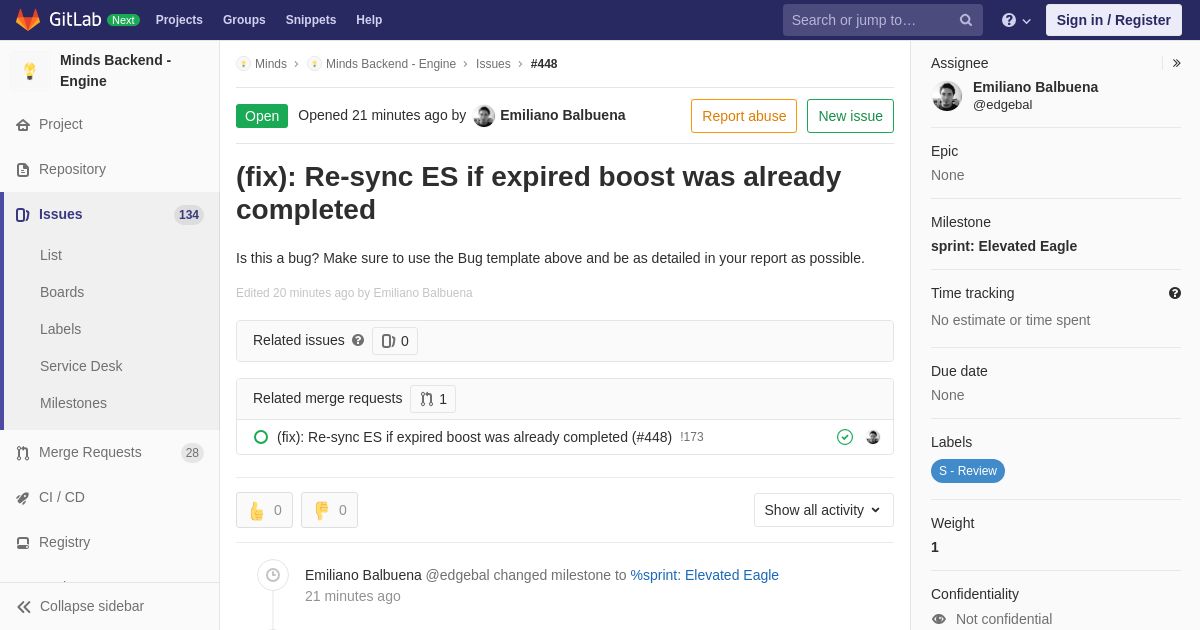Click the search magnifier icon
The image size is (1200, 630).
click(965, 20)
